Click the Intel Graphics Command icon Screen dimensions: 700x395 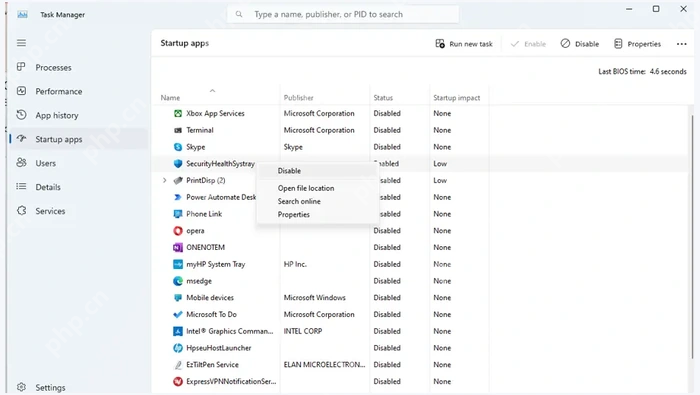pos(178,331)
